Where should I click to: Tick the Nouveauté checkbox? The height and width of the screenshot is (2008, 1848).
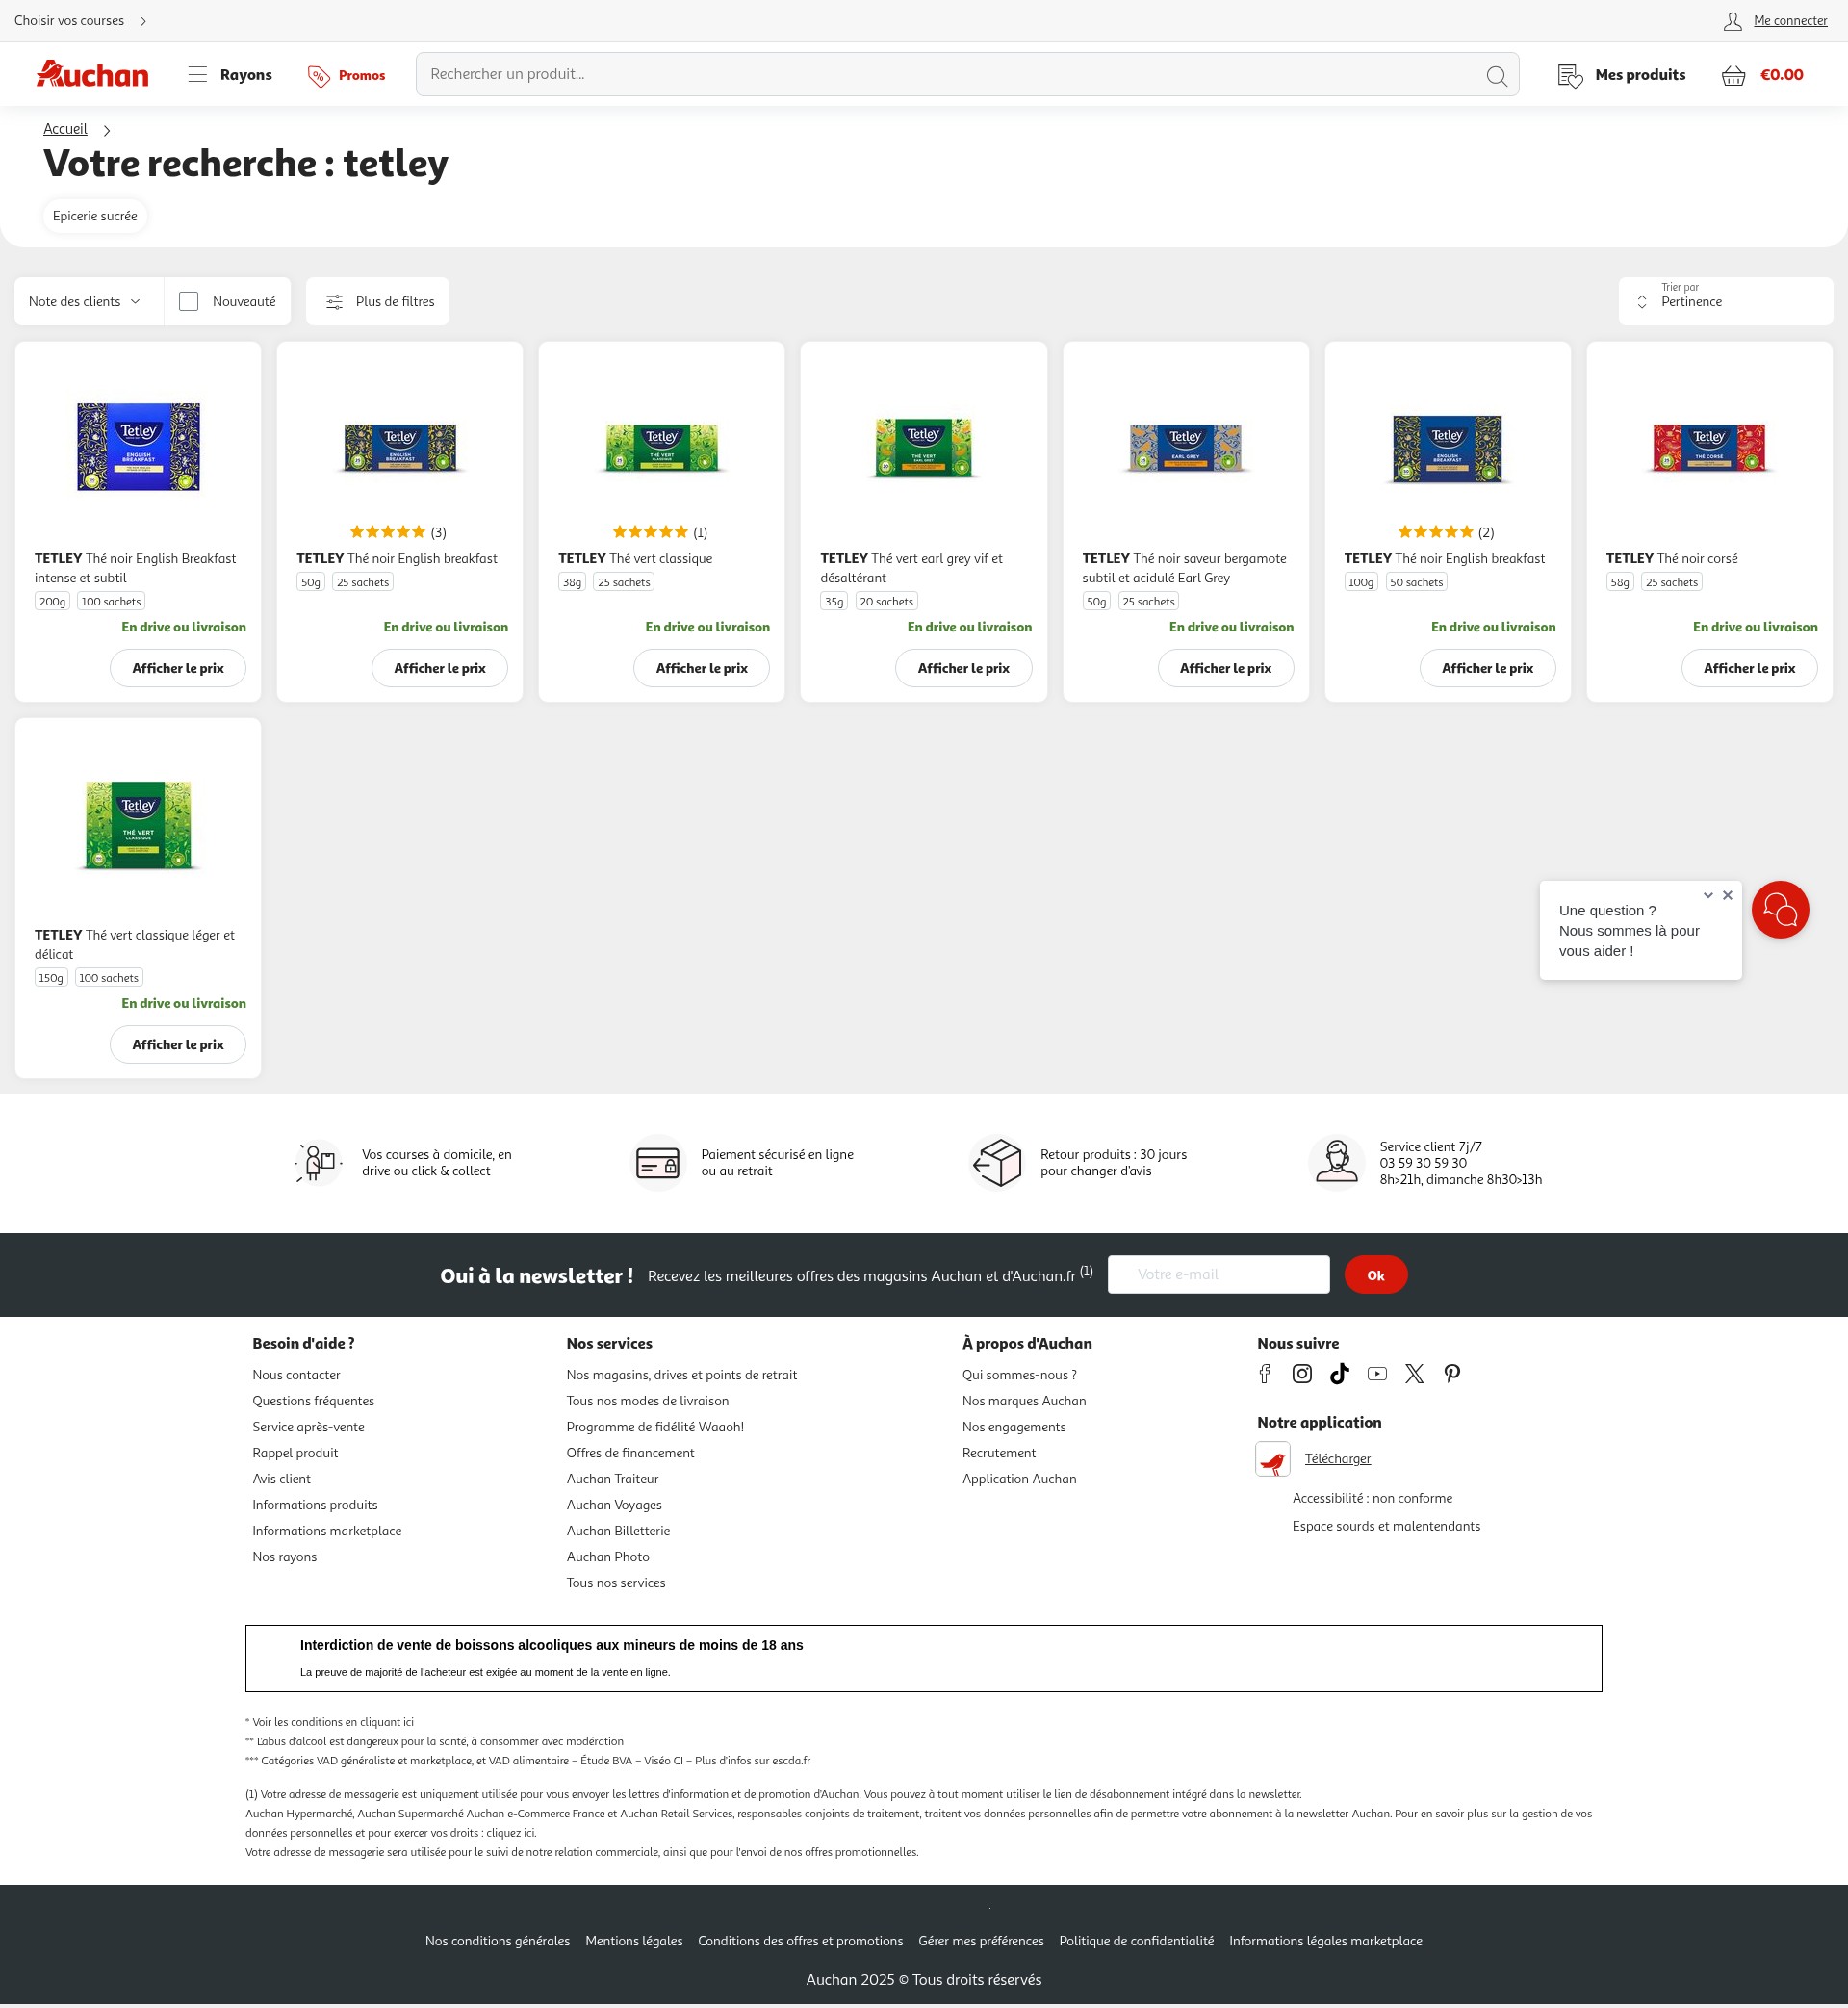188,301
